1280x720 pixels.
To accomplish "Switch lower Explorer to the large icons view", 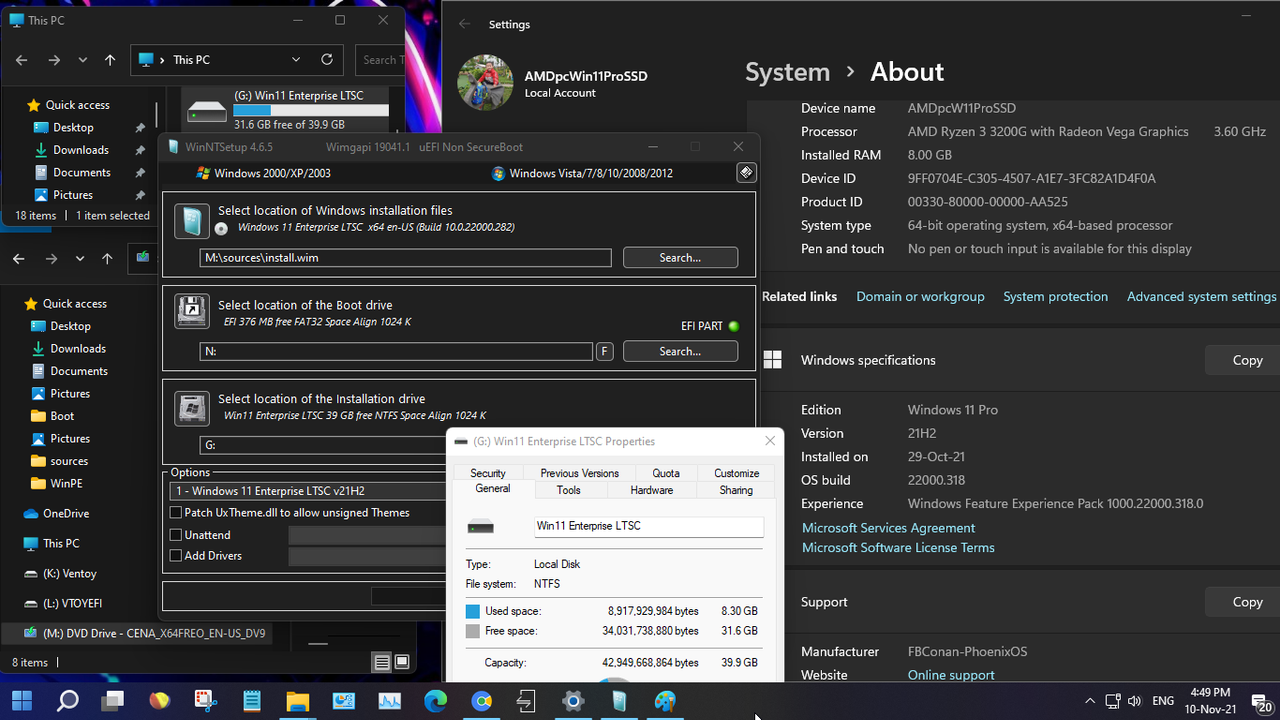I will click(402, 662).
